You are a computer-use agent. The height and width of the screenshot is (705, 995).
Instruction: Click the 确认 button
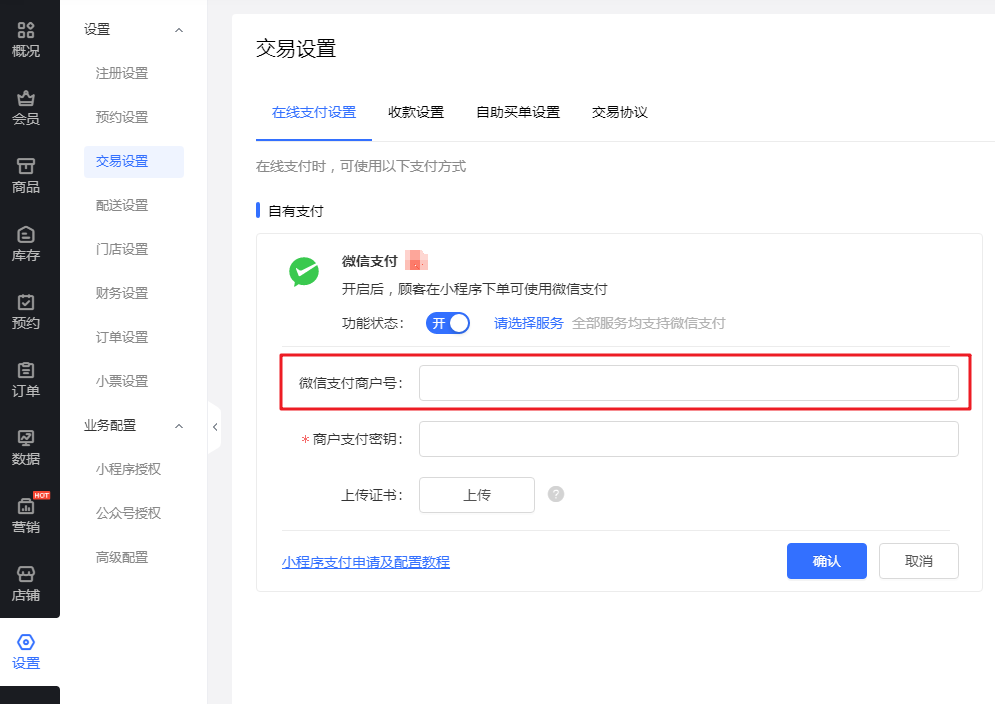click(827, 561)
